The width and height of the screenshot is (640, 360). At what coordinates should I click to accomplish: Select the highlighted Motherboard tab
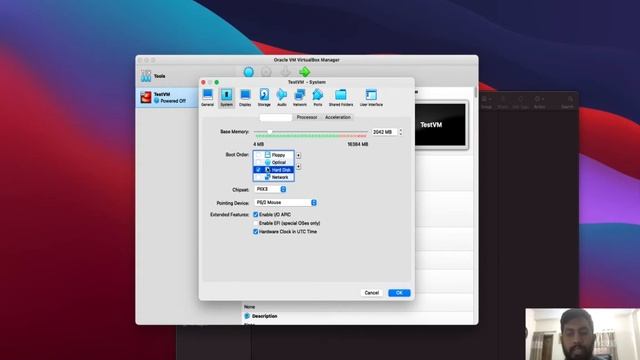tap(276, 117)
